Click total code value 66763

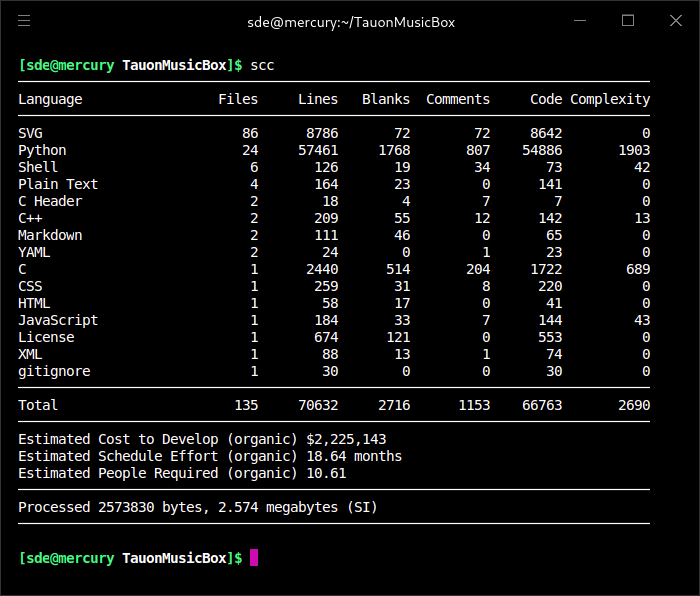pyautogui.click(x=542, y=404)
